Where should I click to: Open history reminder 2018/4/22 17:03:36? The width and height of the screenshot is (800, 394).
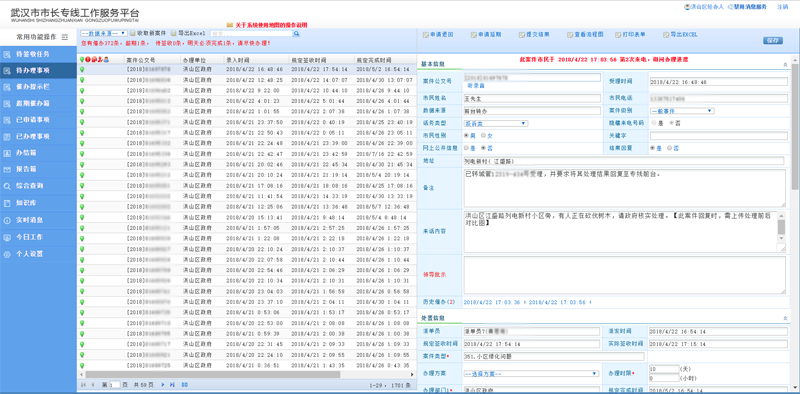(x=492, y=303)
